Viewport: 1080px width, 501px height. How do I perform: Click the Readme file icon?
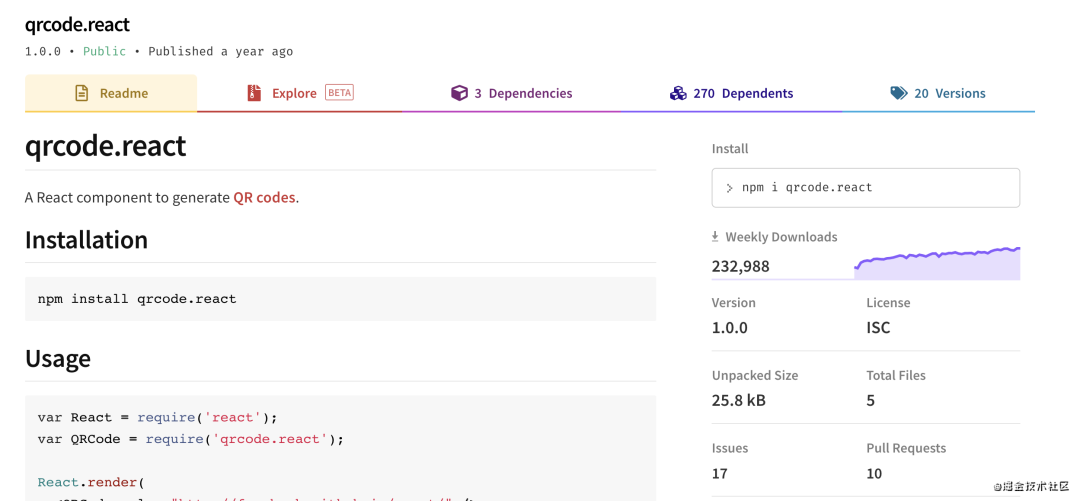point(82,93)
